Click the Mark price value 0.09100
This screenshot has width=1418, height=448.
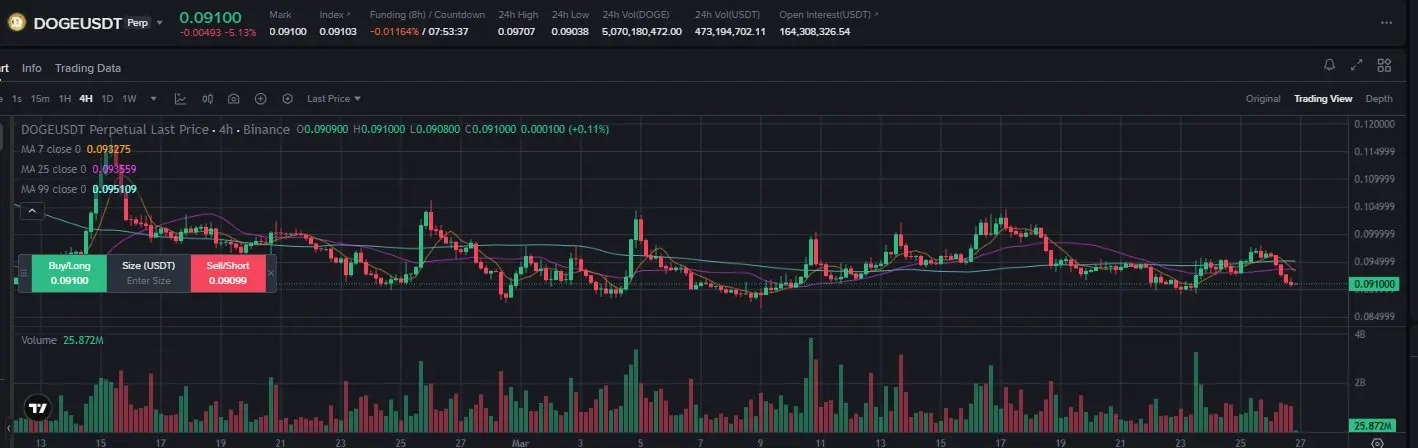[x=288, y=32]
